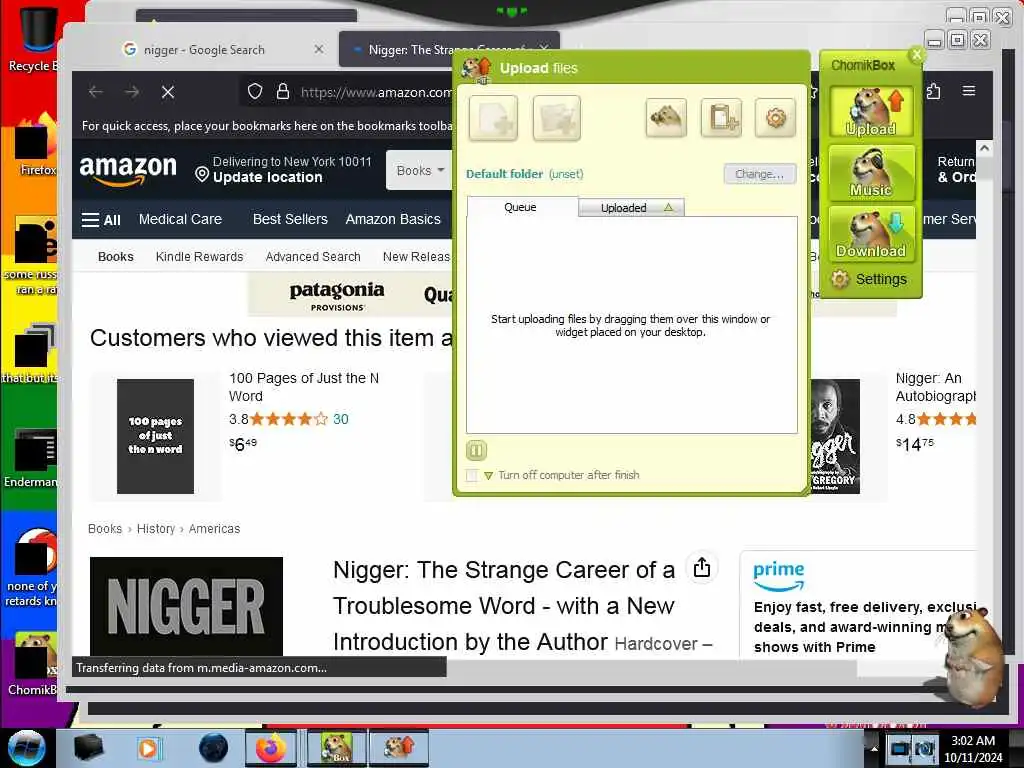Screen dimensions: 1024x768
Task: Click Kindle Rewards in the subnav
Action: tap(199, 257)
